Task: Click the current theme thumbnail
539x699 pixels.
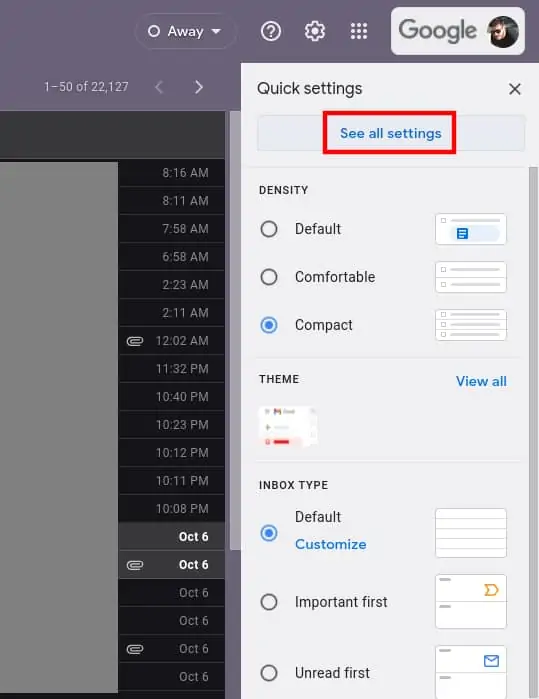Action: [288, 427]
